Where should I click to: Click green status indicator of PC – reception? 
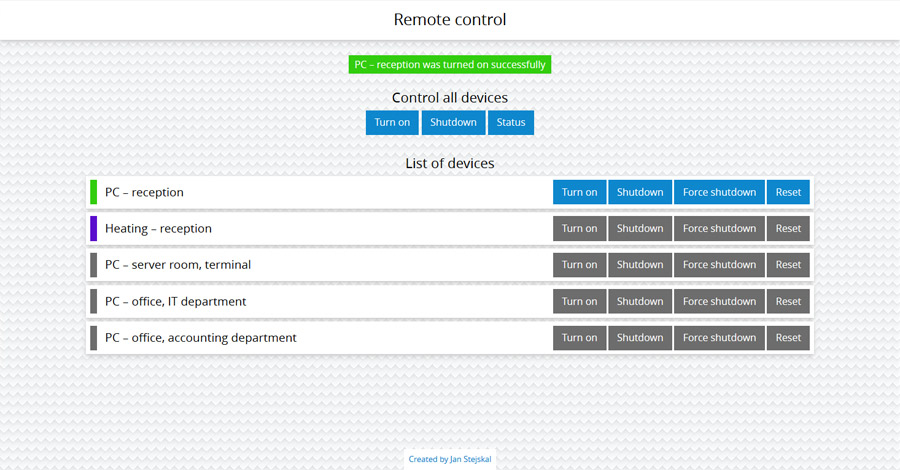click(94, 192)
